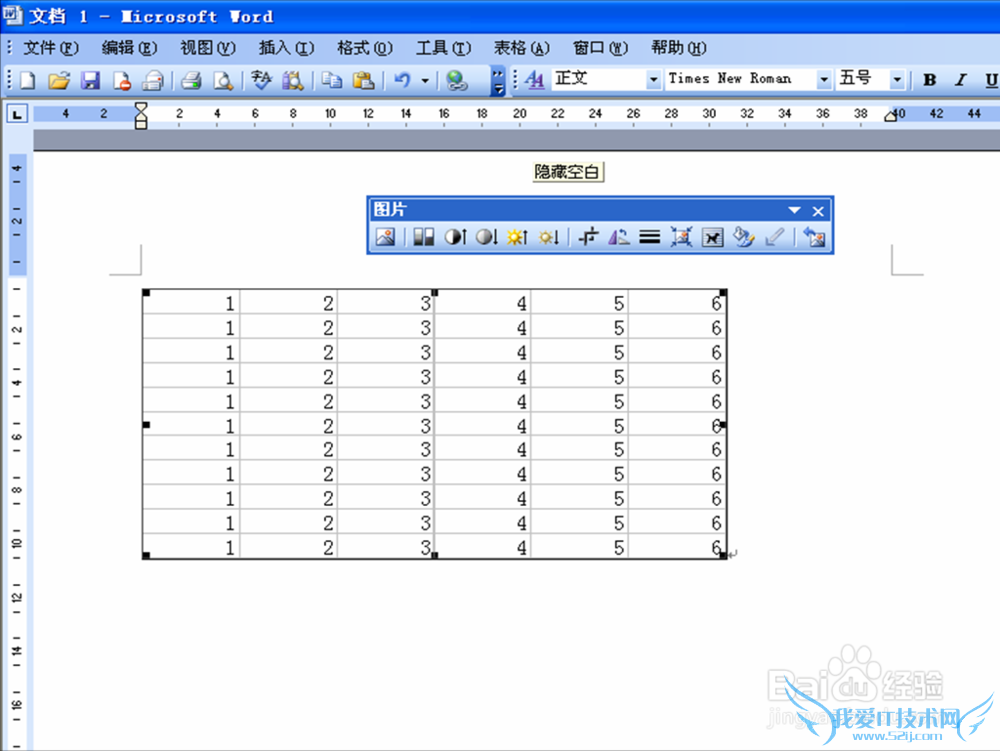Screen dimensions: 1000x751
Task: Open text wrapping options
Action: tap(712, 237)
